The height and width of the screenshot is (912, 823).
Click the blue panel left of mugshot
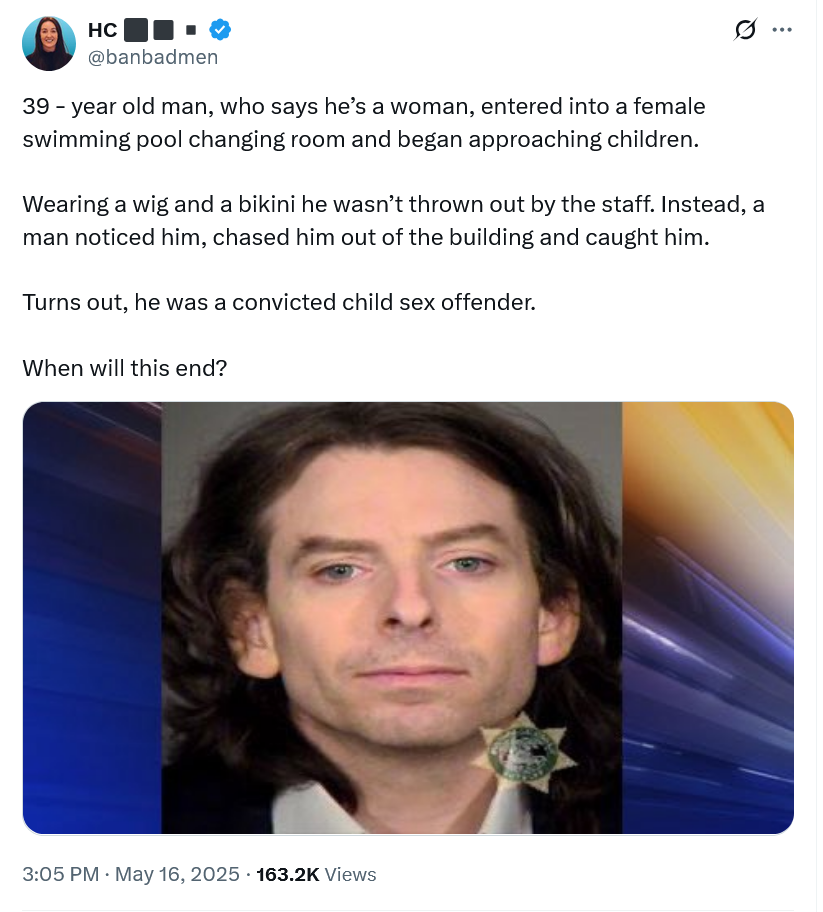(92, 618)
